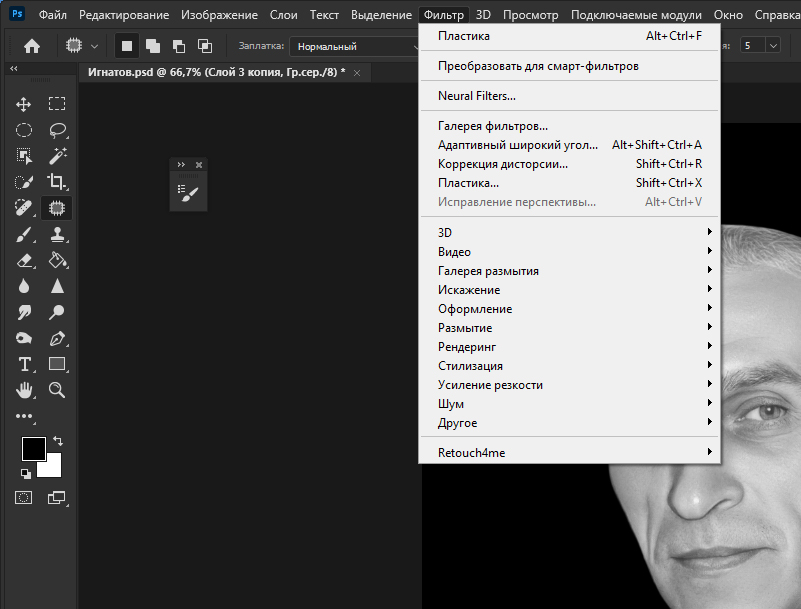Select the Sponge tool
Viewport: 801px width, 609px height.
(x=23, y=338)
